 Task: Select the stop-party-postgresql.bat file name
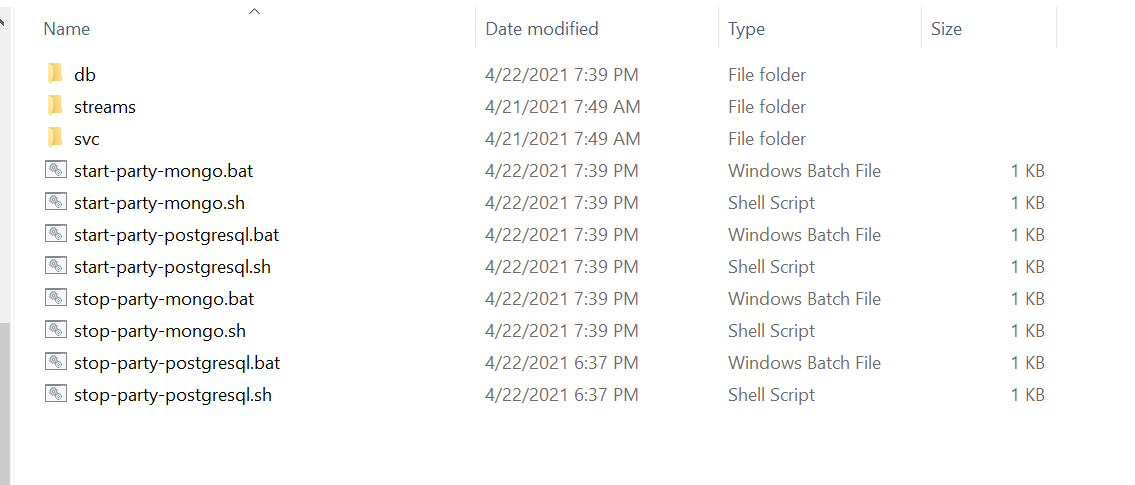tap(177, 363)
